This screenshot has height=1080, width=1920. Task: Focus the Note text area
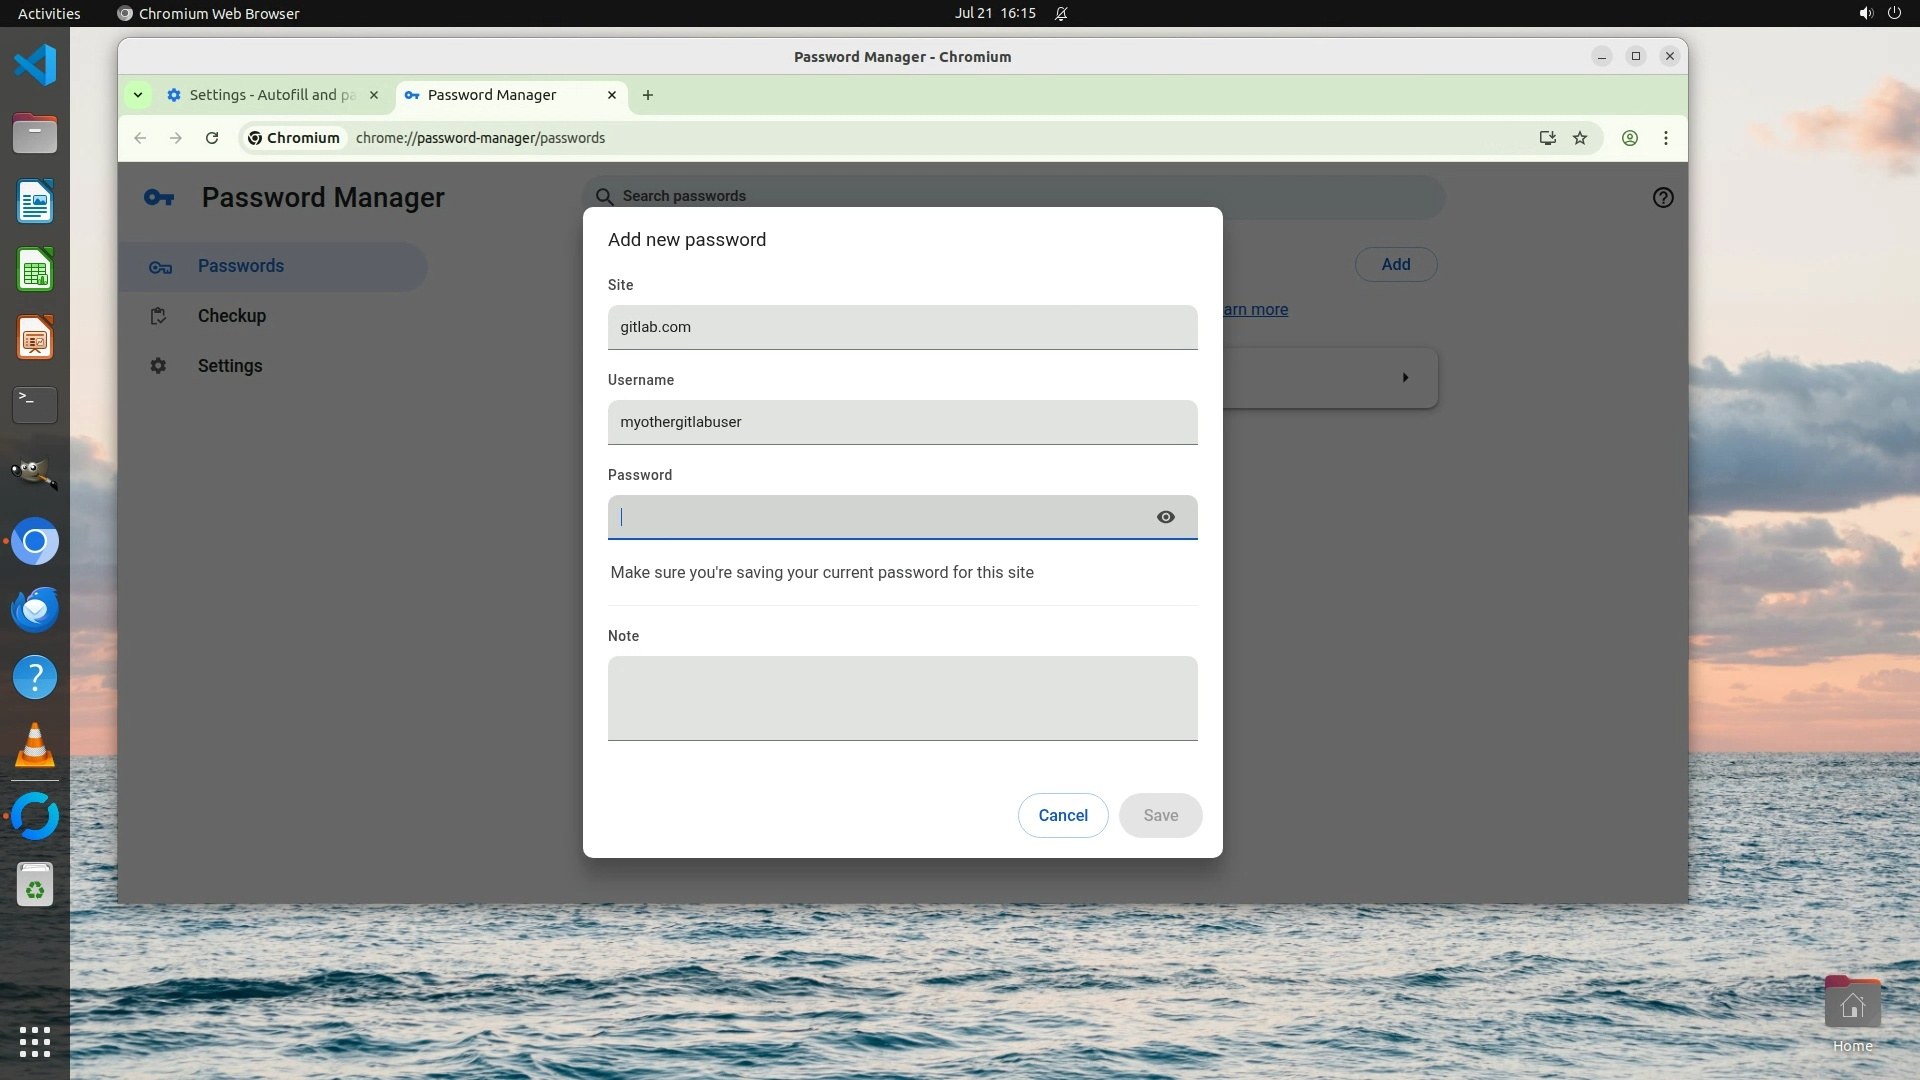point(902,698)
